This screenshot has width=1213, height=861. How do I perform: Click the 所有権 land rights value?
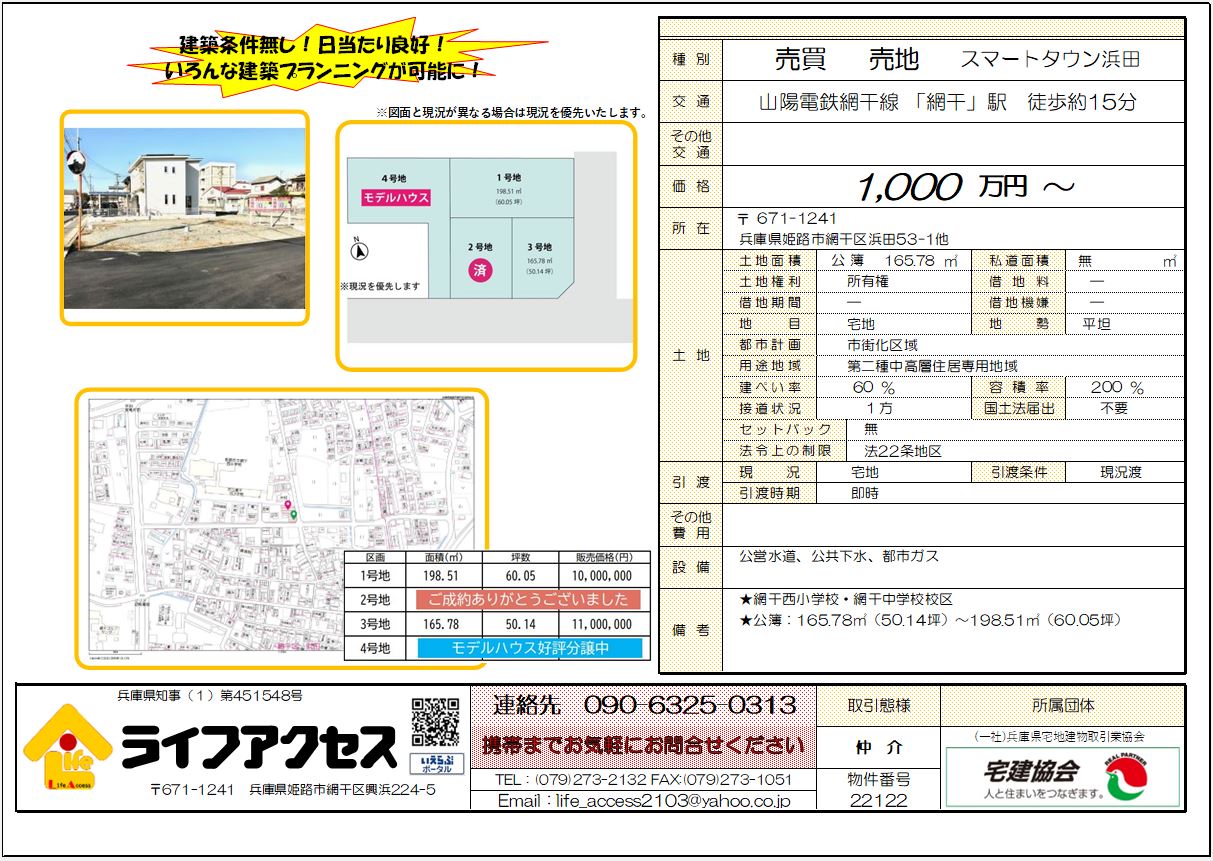coord(867,282)
